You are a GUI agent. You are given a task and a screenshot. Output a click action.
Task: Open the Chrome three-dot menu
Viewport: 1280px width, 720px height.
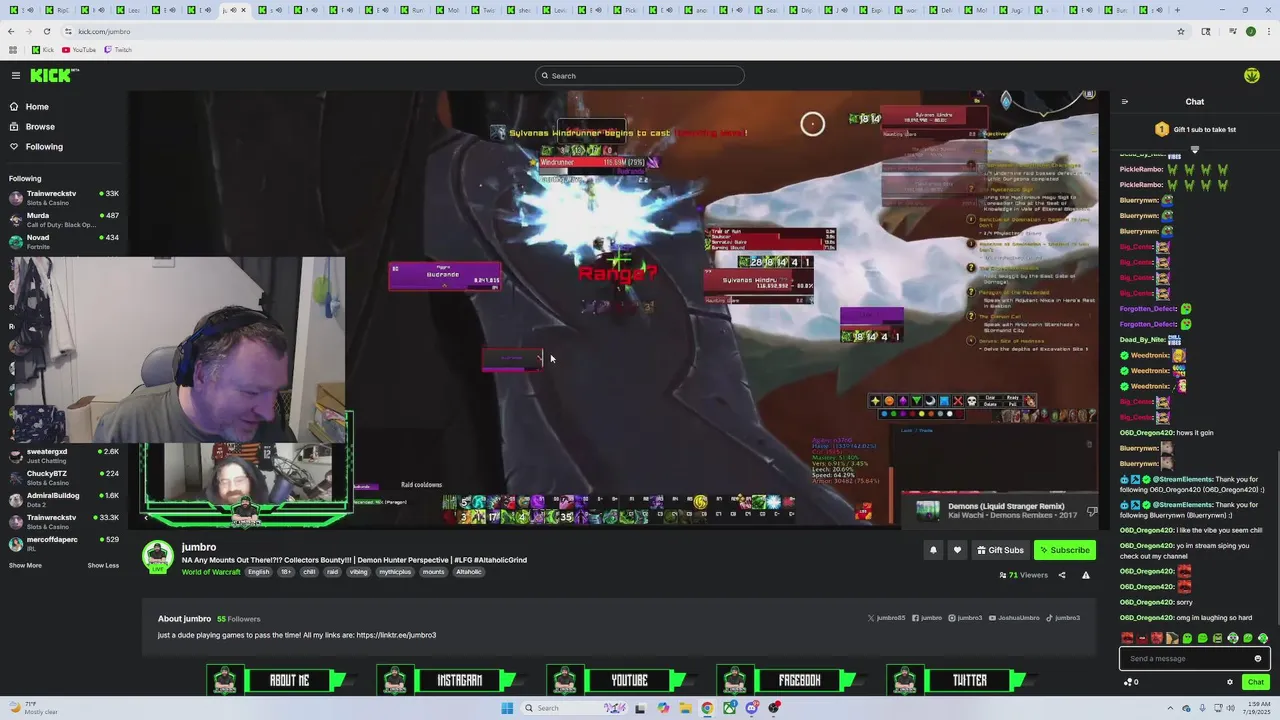pos(1269,31)
